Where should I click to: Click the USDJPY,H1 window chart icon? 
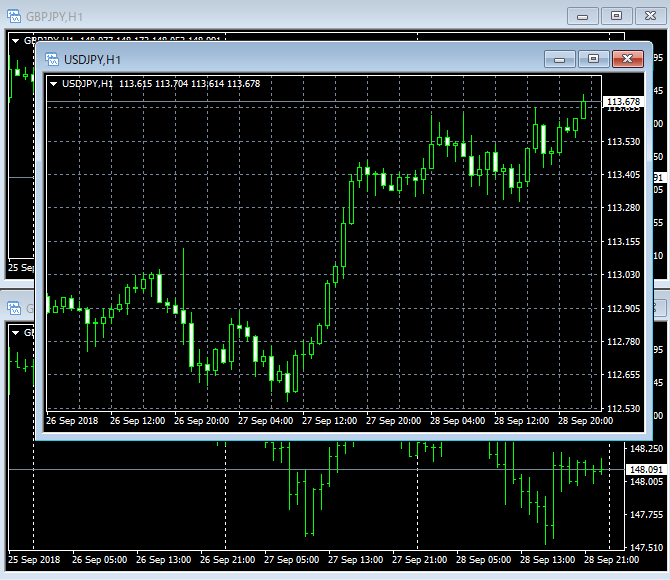coord(51,59)
